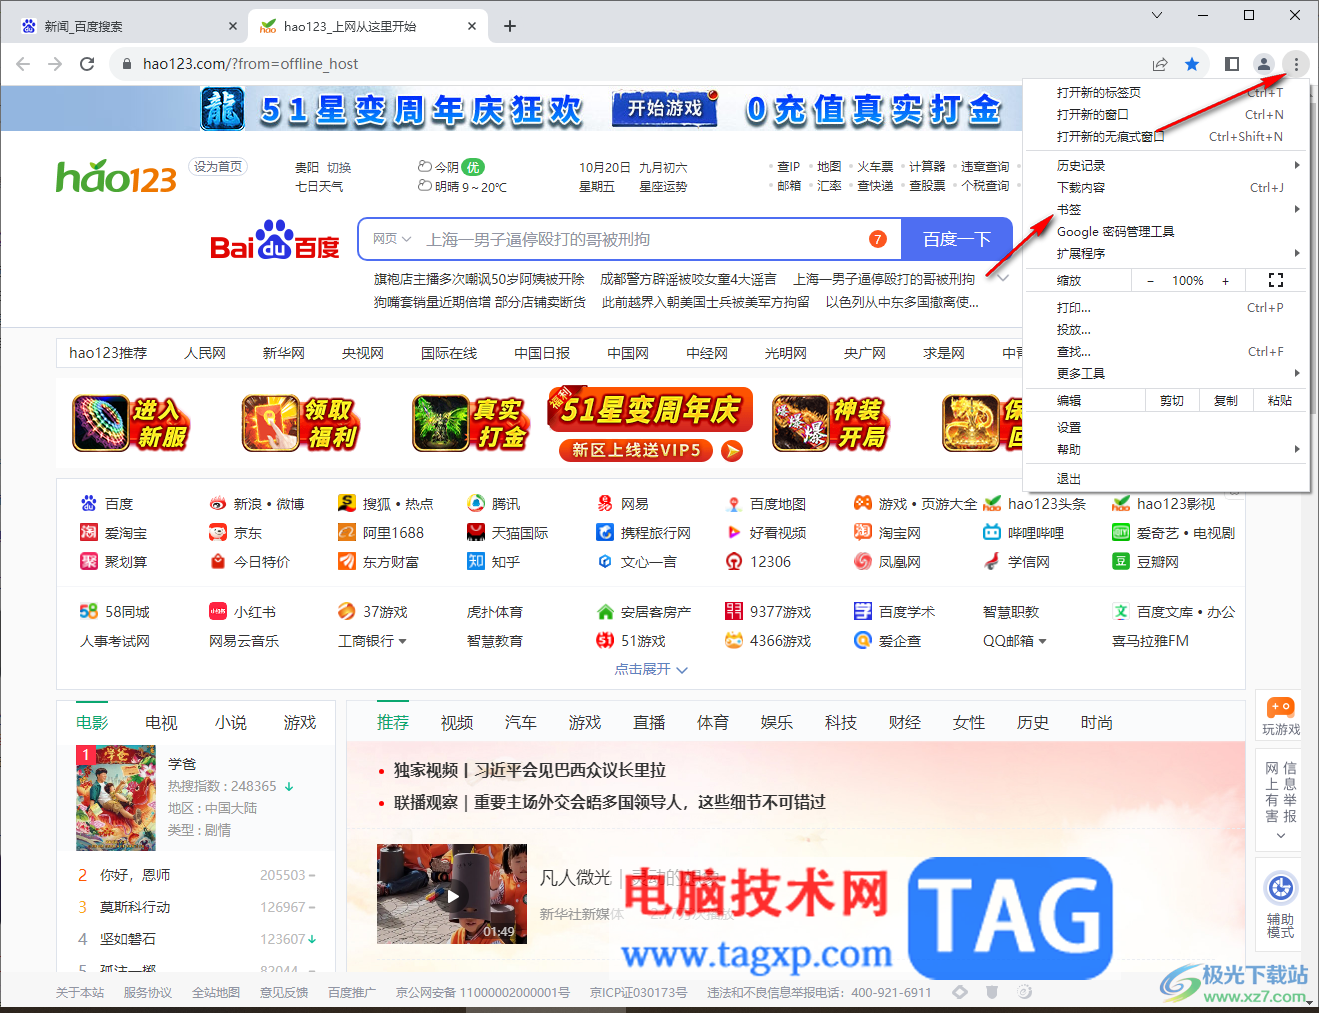Click 粘贴 in the edit row
This screenshot has width=1319, height=1013.
click(1279, 400)
